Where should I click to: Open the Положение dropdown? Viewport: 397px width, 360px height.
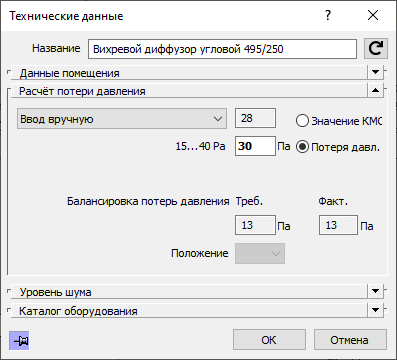pos(260,254)
